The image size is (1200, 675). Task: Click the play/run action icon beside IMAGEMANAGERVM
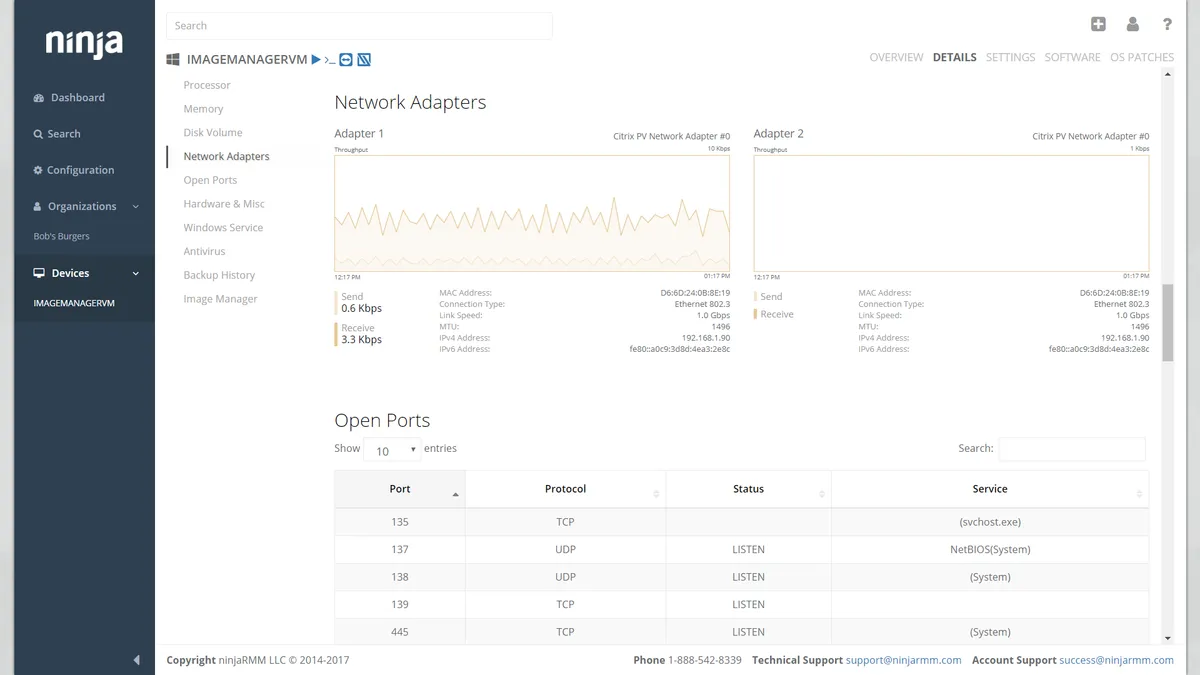pos(316,60)
